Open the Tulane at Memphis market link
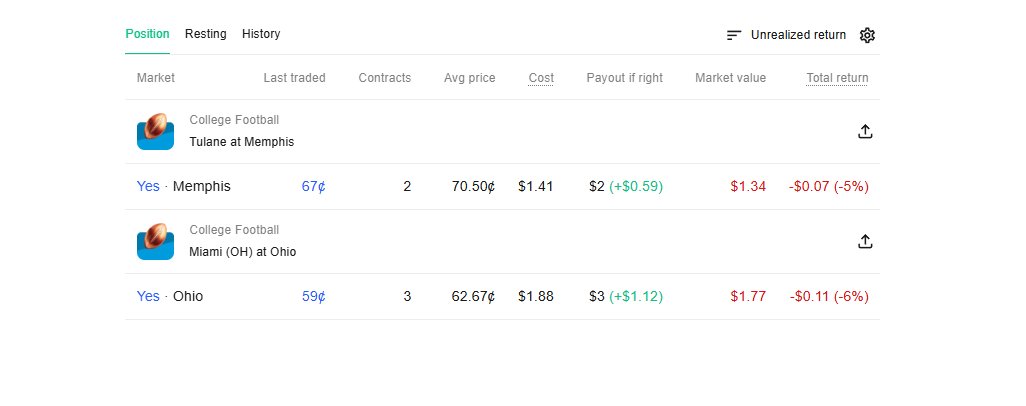Viewport: 1026px width, 406px height. (x=241, y=141)
